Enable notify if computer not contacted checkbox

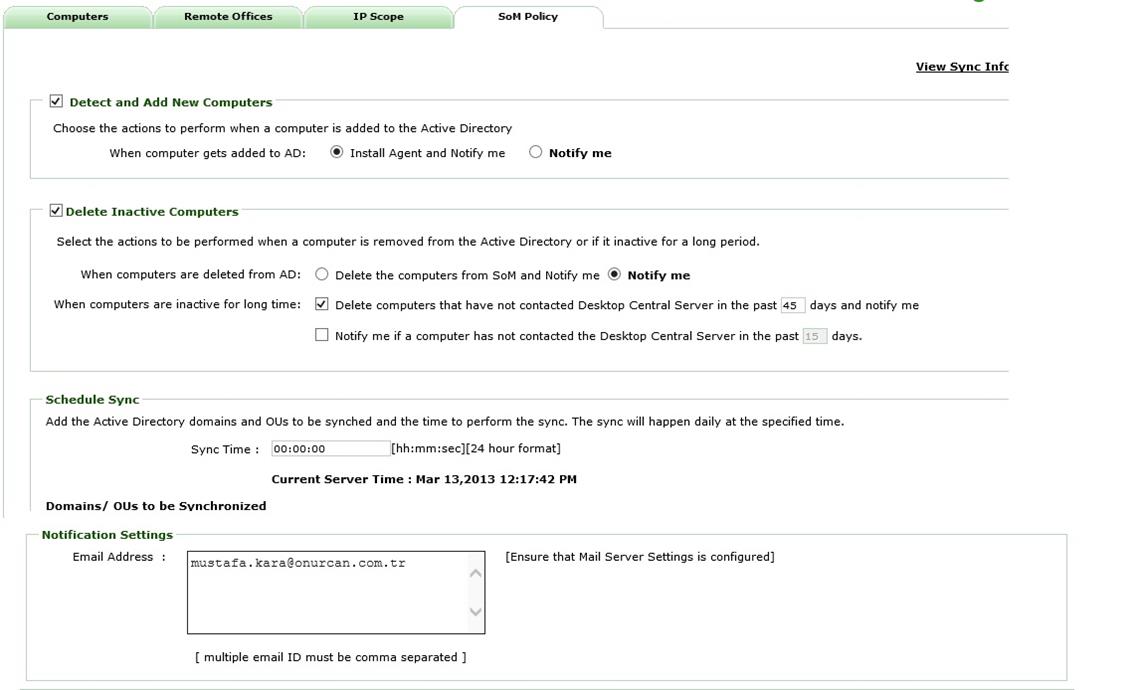[322, 335]
